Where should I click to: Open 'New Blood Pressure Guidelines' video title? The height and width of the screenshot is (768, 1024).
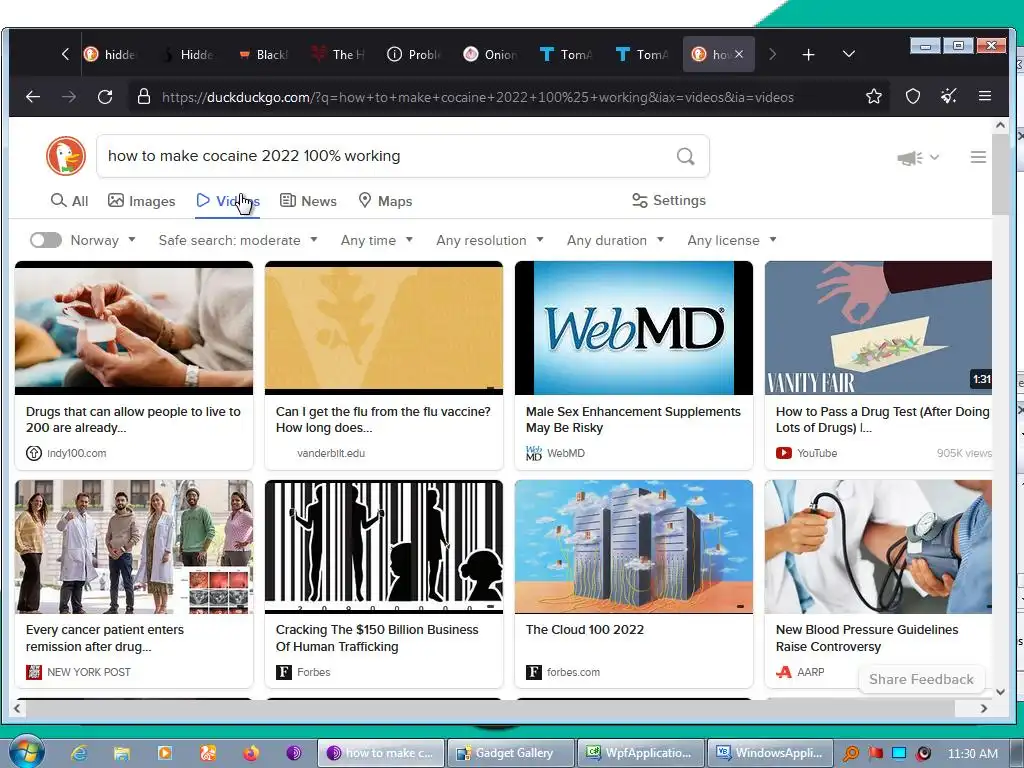(x=867, y=638)
